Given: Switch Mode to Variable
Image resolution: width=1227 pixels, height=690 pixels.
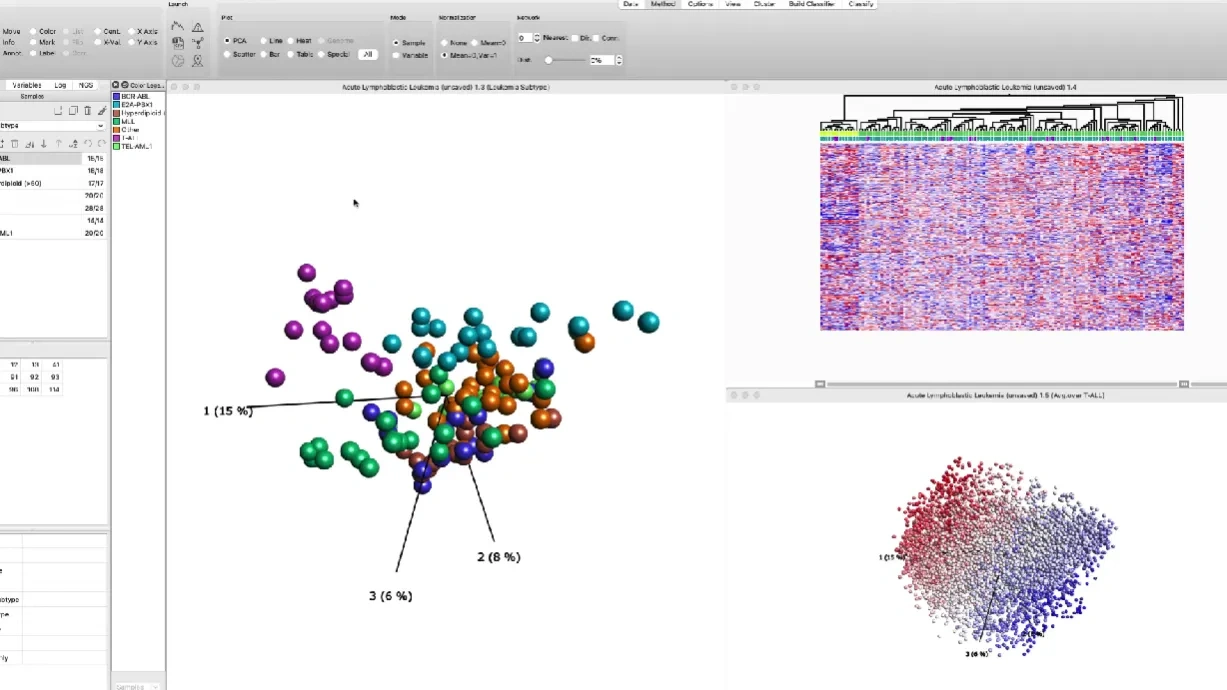Looking at the screenshot, I should pyautogui.click(x=397, y=55).
